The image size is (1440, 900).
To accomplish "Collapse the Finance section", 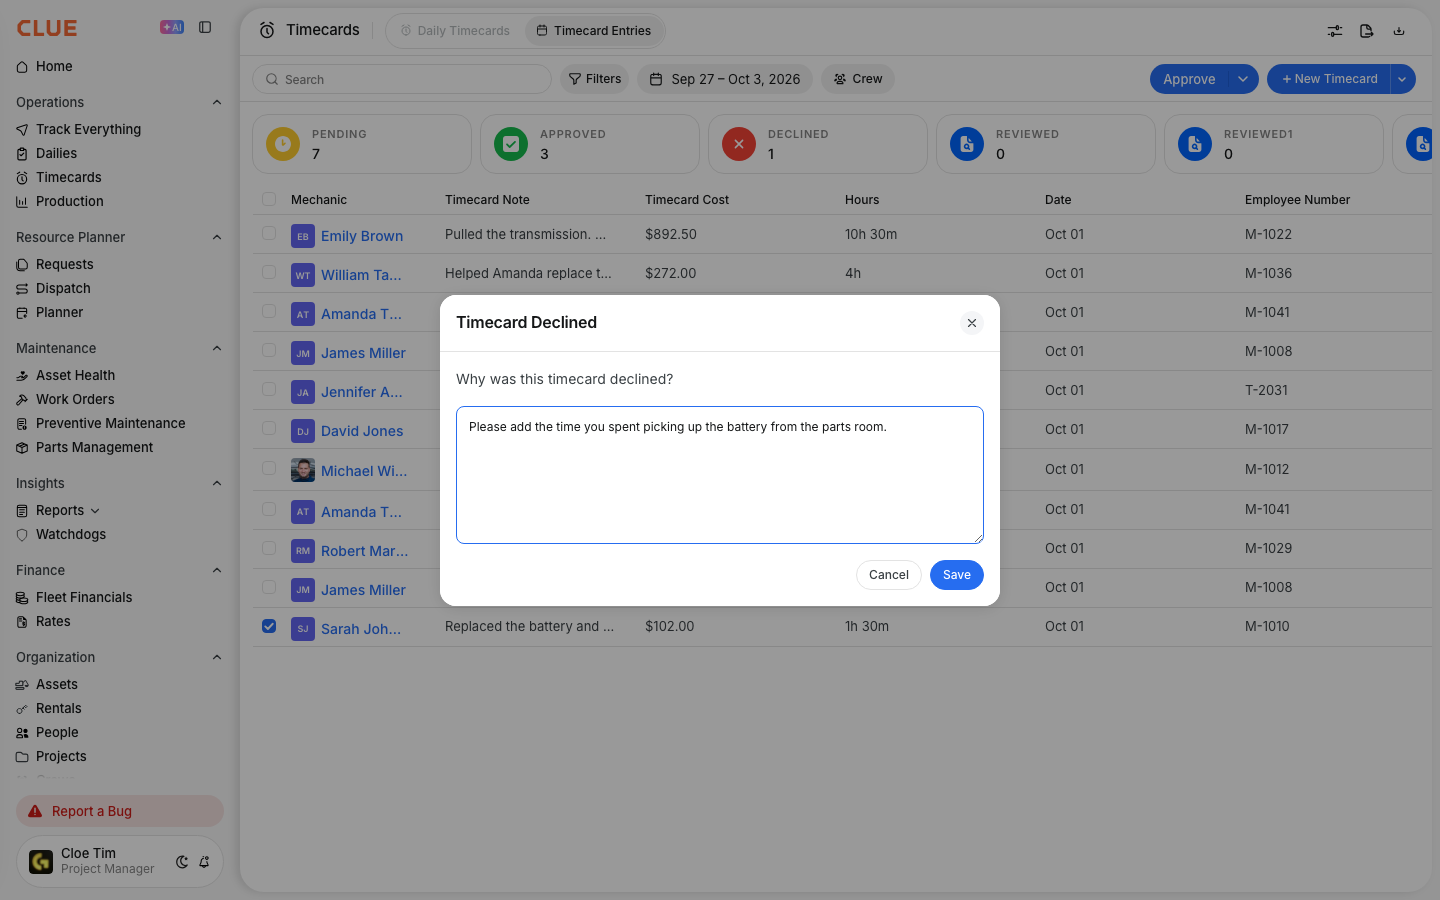I will click(x=217, y=570).
